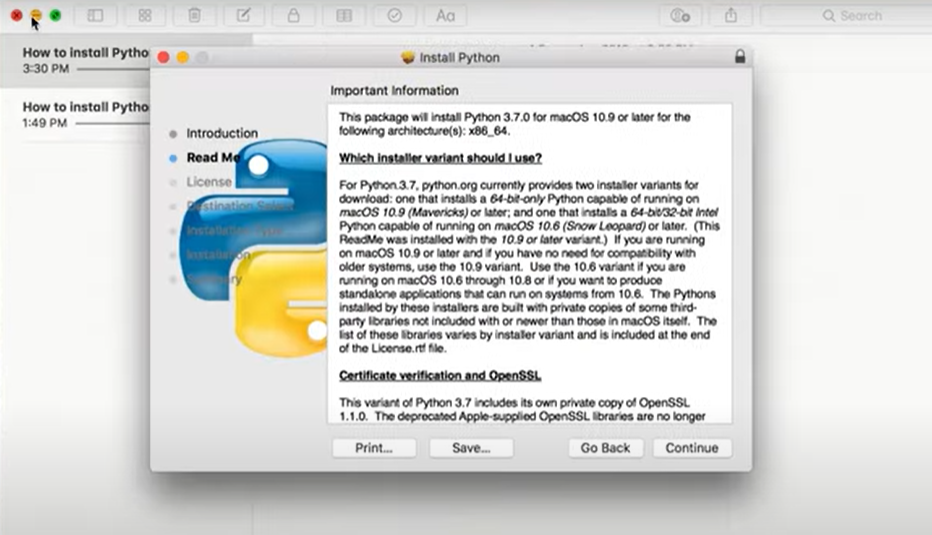Close the Install Python window

163,57
